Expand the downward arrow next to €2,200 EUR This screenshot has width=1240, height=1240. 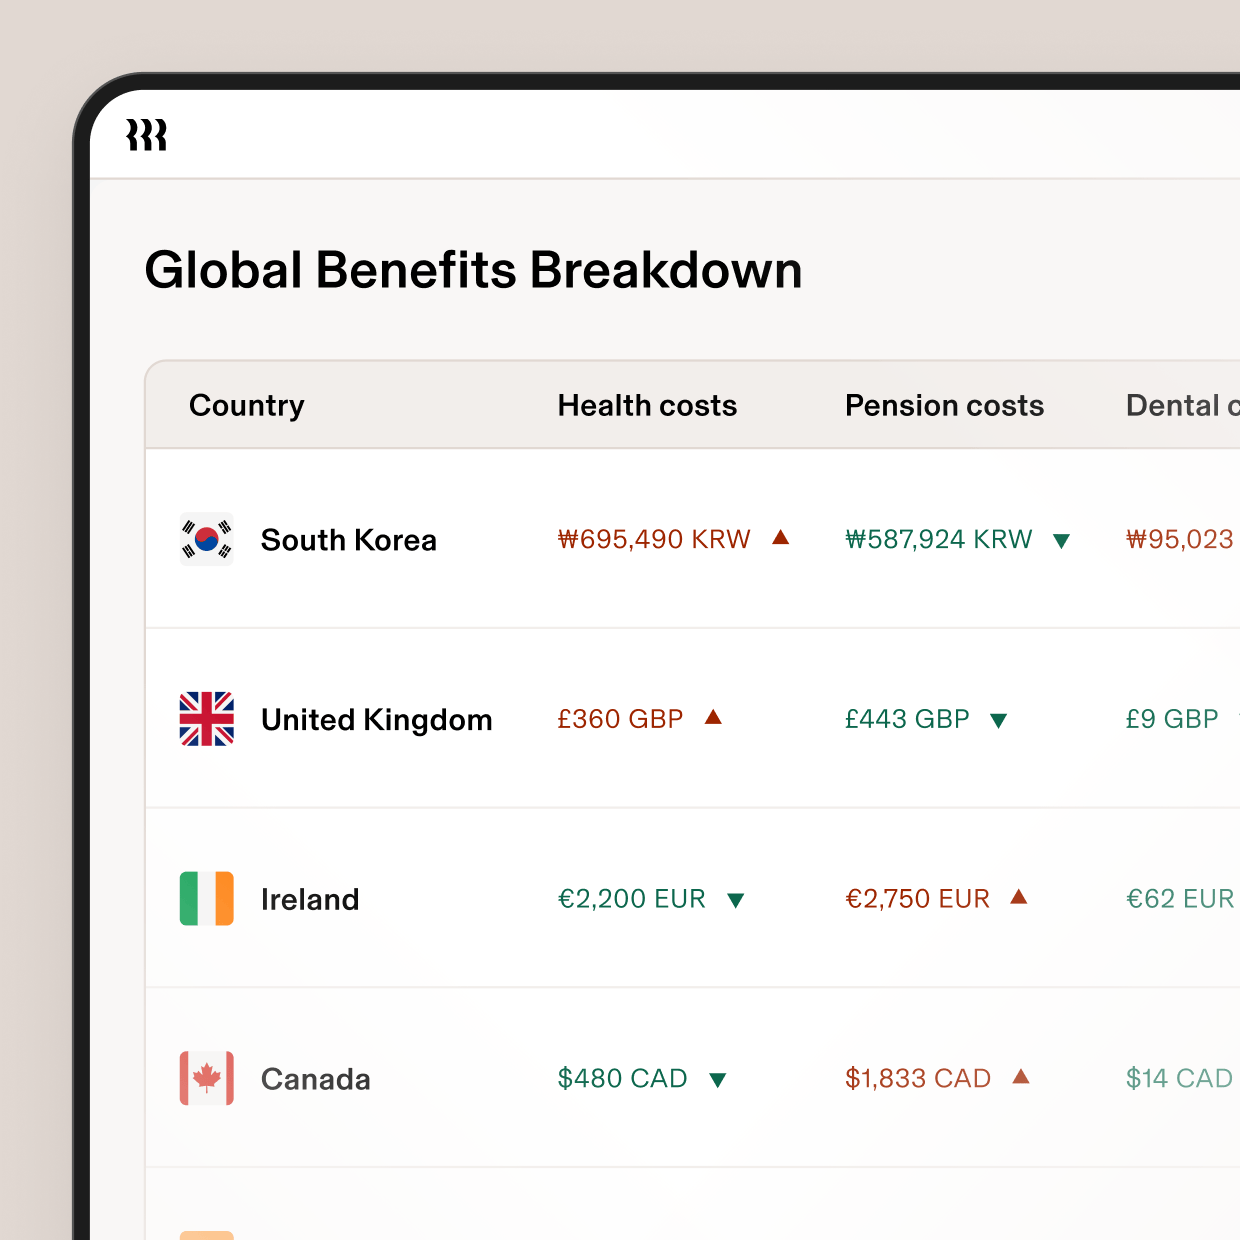[736, 900]
